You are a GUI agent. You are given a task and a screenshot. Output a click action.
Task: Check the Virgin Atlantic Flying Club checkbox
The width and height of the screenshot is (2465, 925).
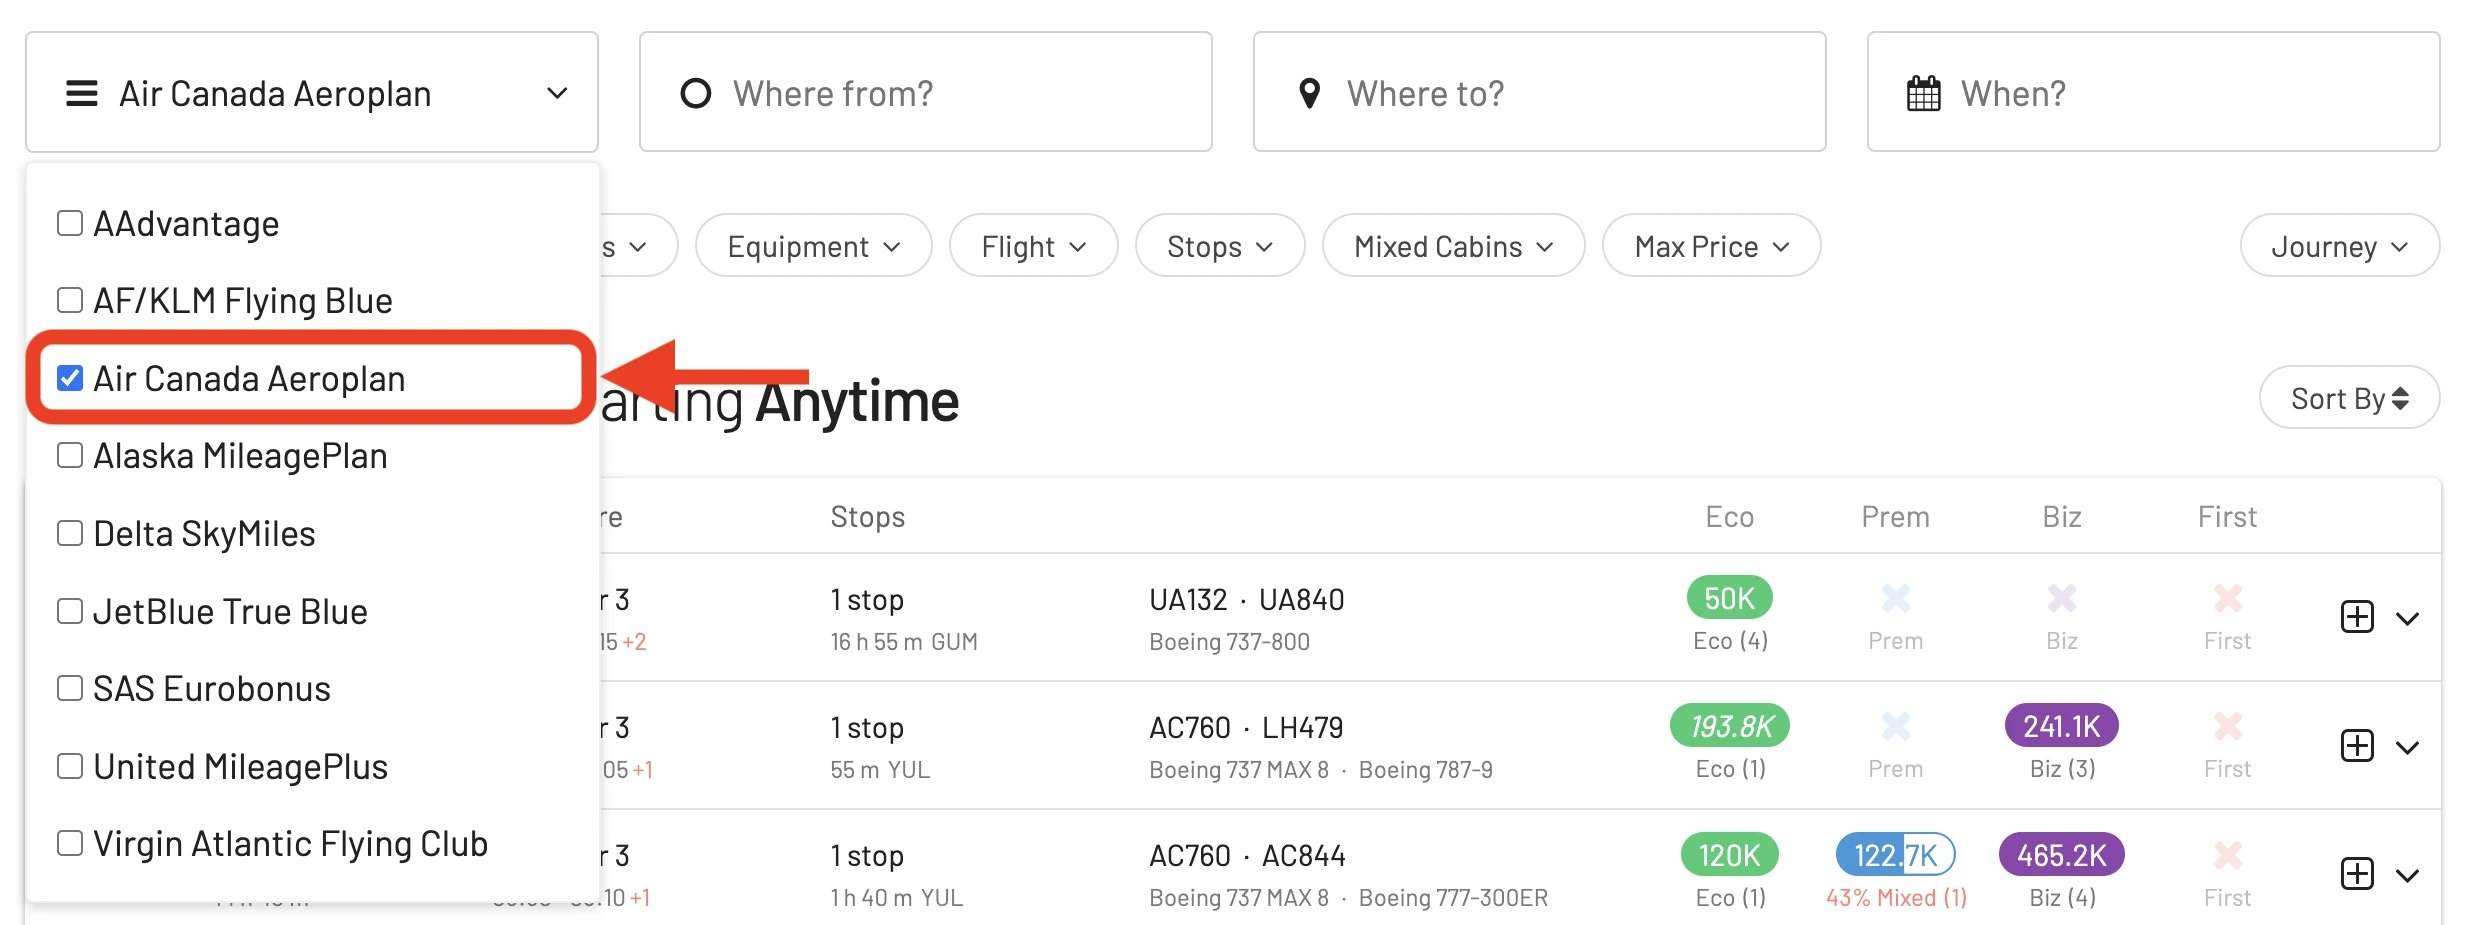[x=70, y=843]
